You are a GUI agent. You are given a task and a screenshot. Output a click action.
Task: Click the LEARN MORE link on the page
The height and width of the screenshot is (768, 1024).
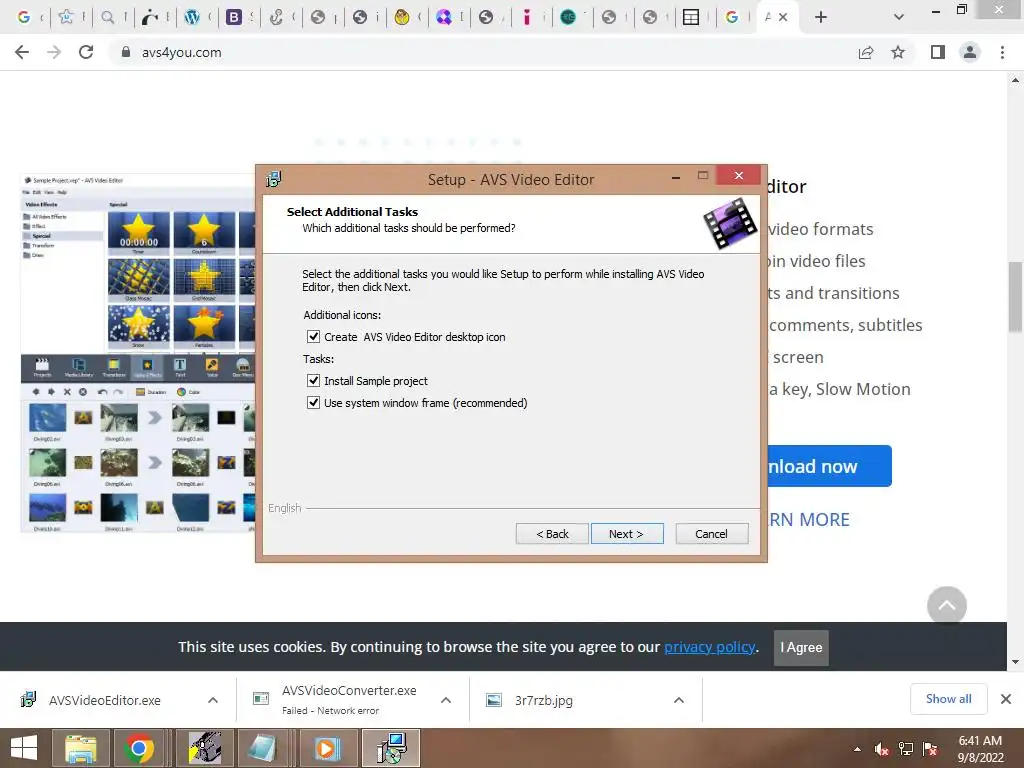click(809, 520)
